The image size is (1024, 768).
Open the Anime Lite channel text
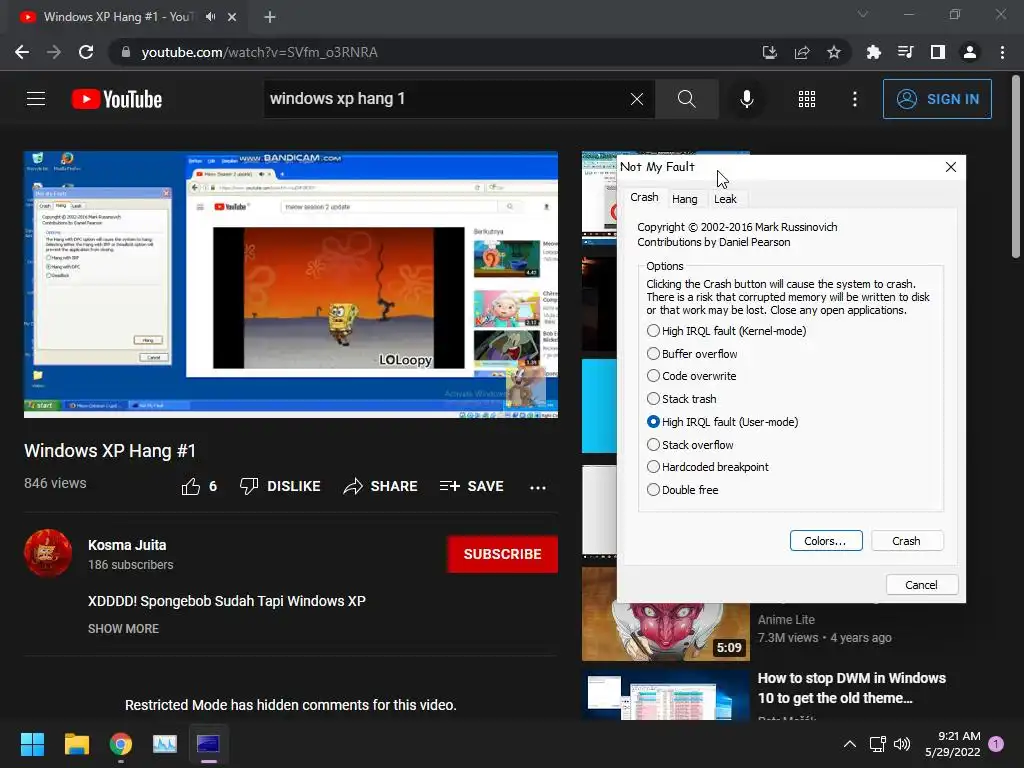pyautogui.click(x=786, y=620)
